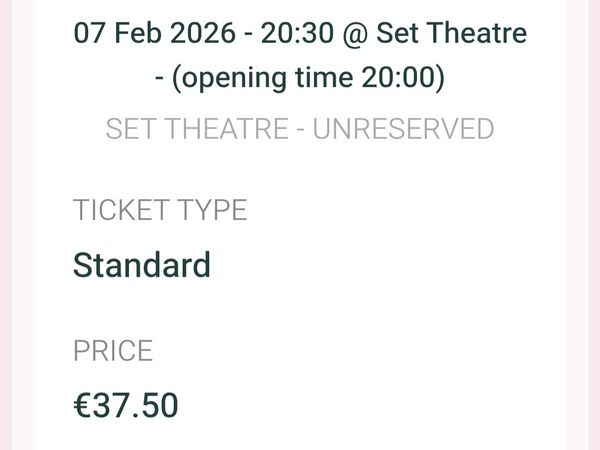This screenshot has height=450, width=600.
Task: Click the SET THEATRE - UNRESERVED subtitle
Action: click(x=300, y=129)
